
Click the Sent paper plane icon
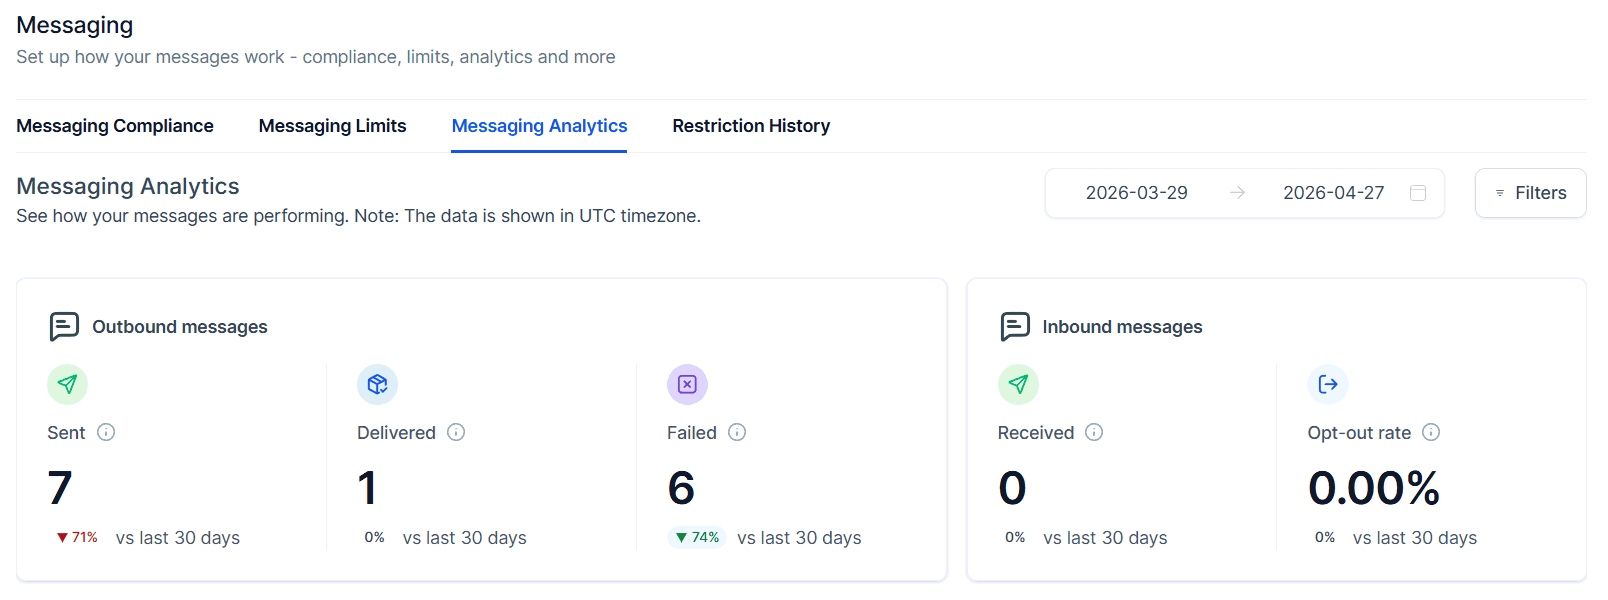click(x=67, y=384)
